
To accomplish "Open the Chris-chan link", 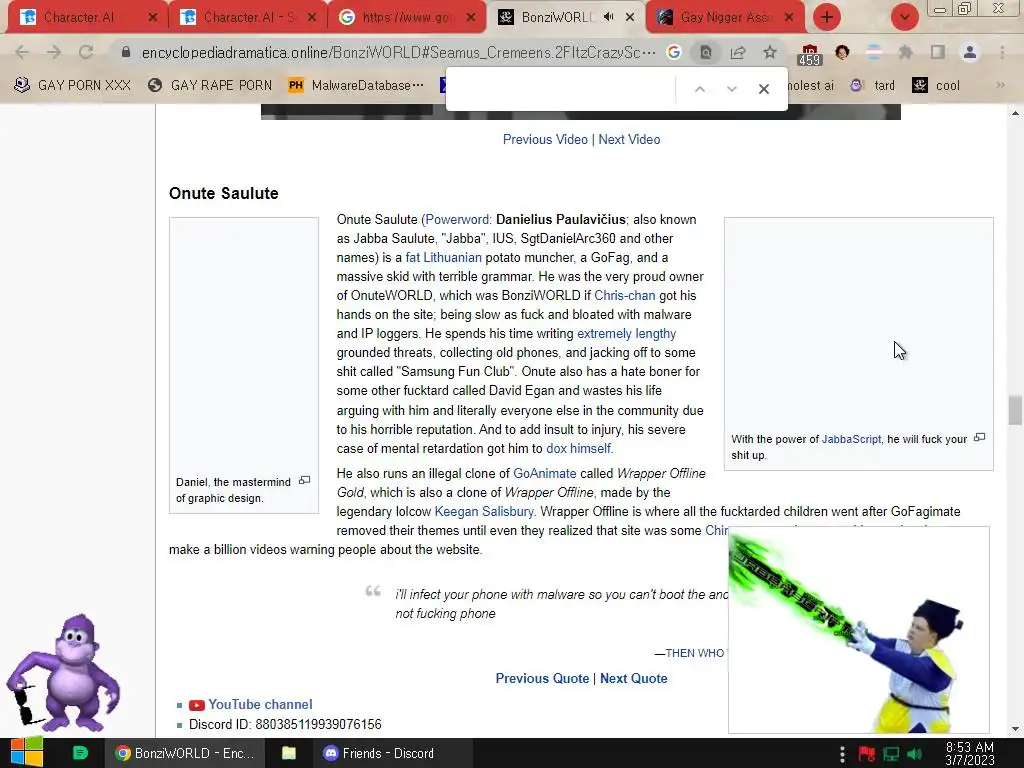I will pyautogui.click(x=624, y=295).
